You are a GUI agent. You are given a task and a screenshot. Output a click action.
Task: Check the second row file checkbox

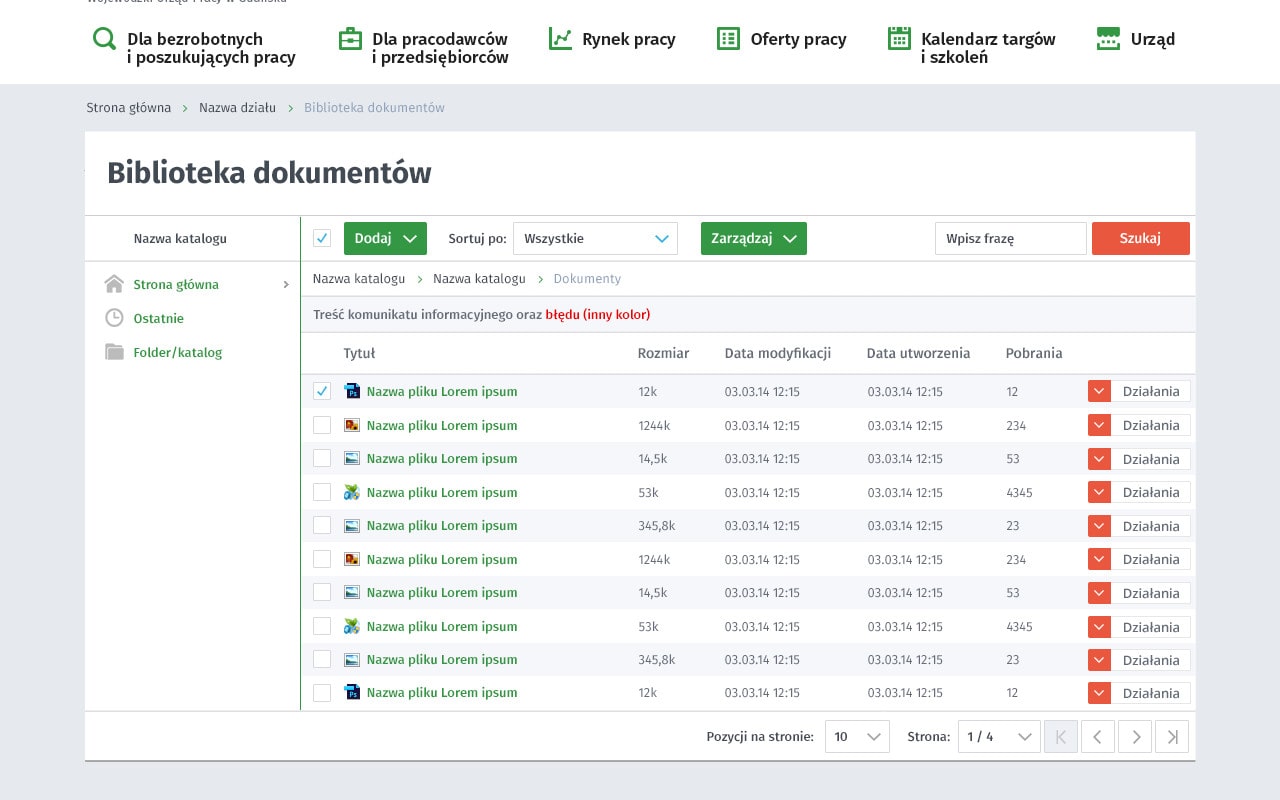322,425
